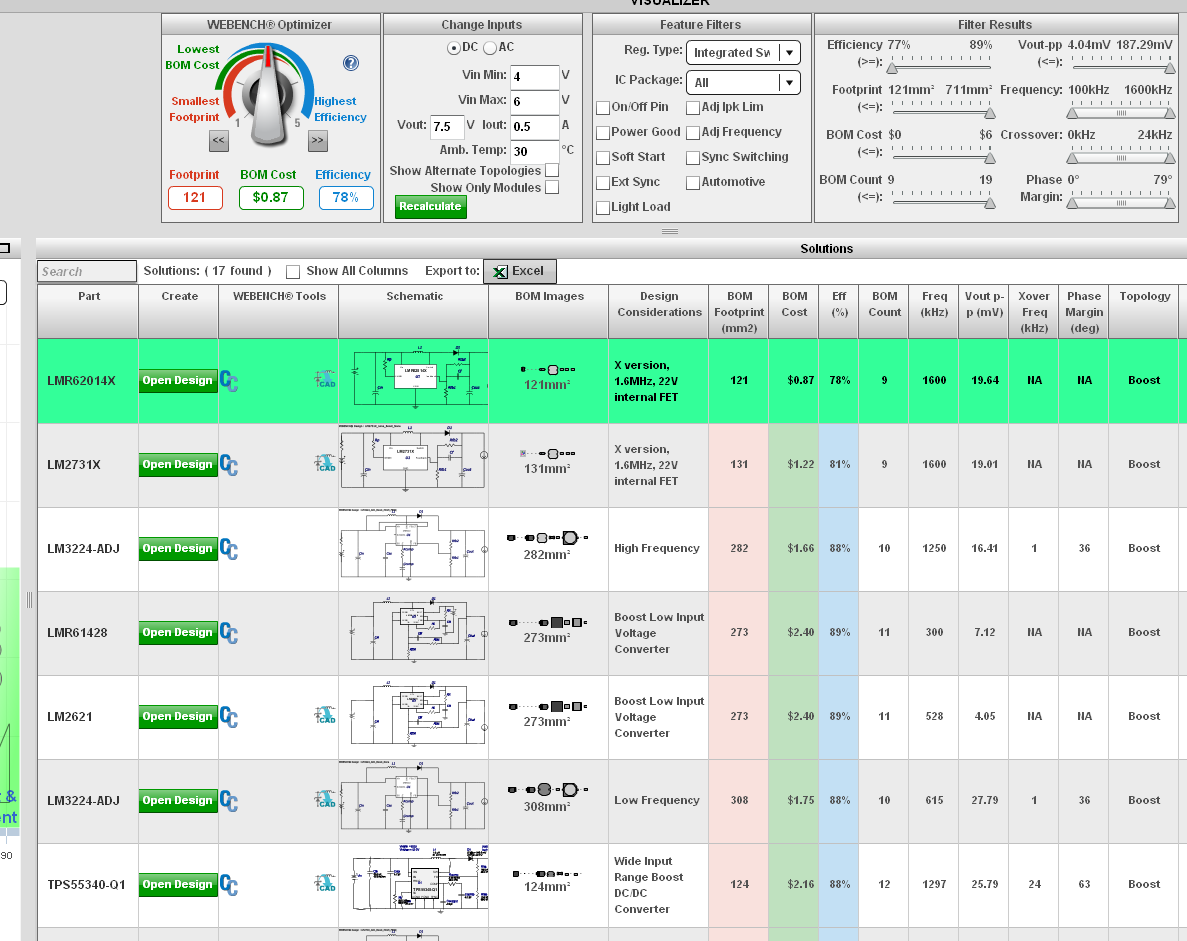Viewport: 1187px width, 941px height.
Task: Sort by BOM Footprint column header
Action: pos(739,312)
